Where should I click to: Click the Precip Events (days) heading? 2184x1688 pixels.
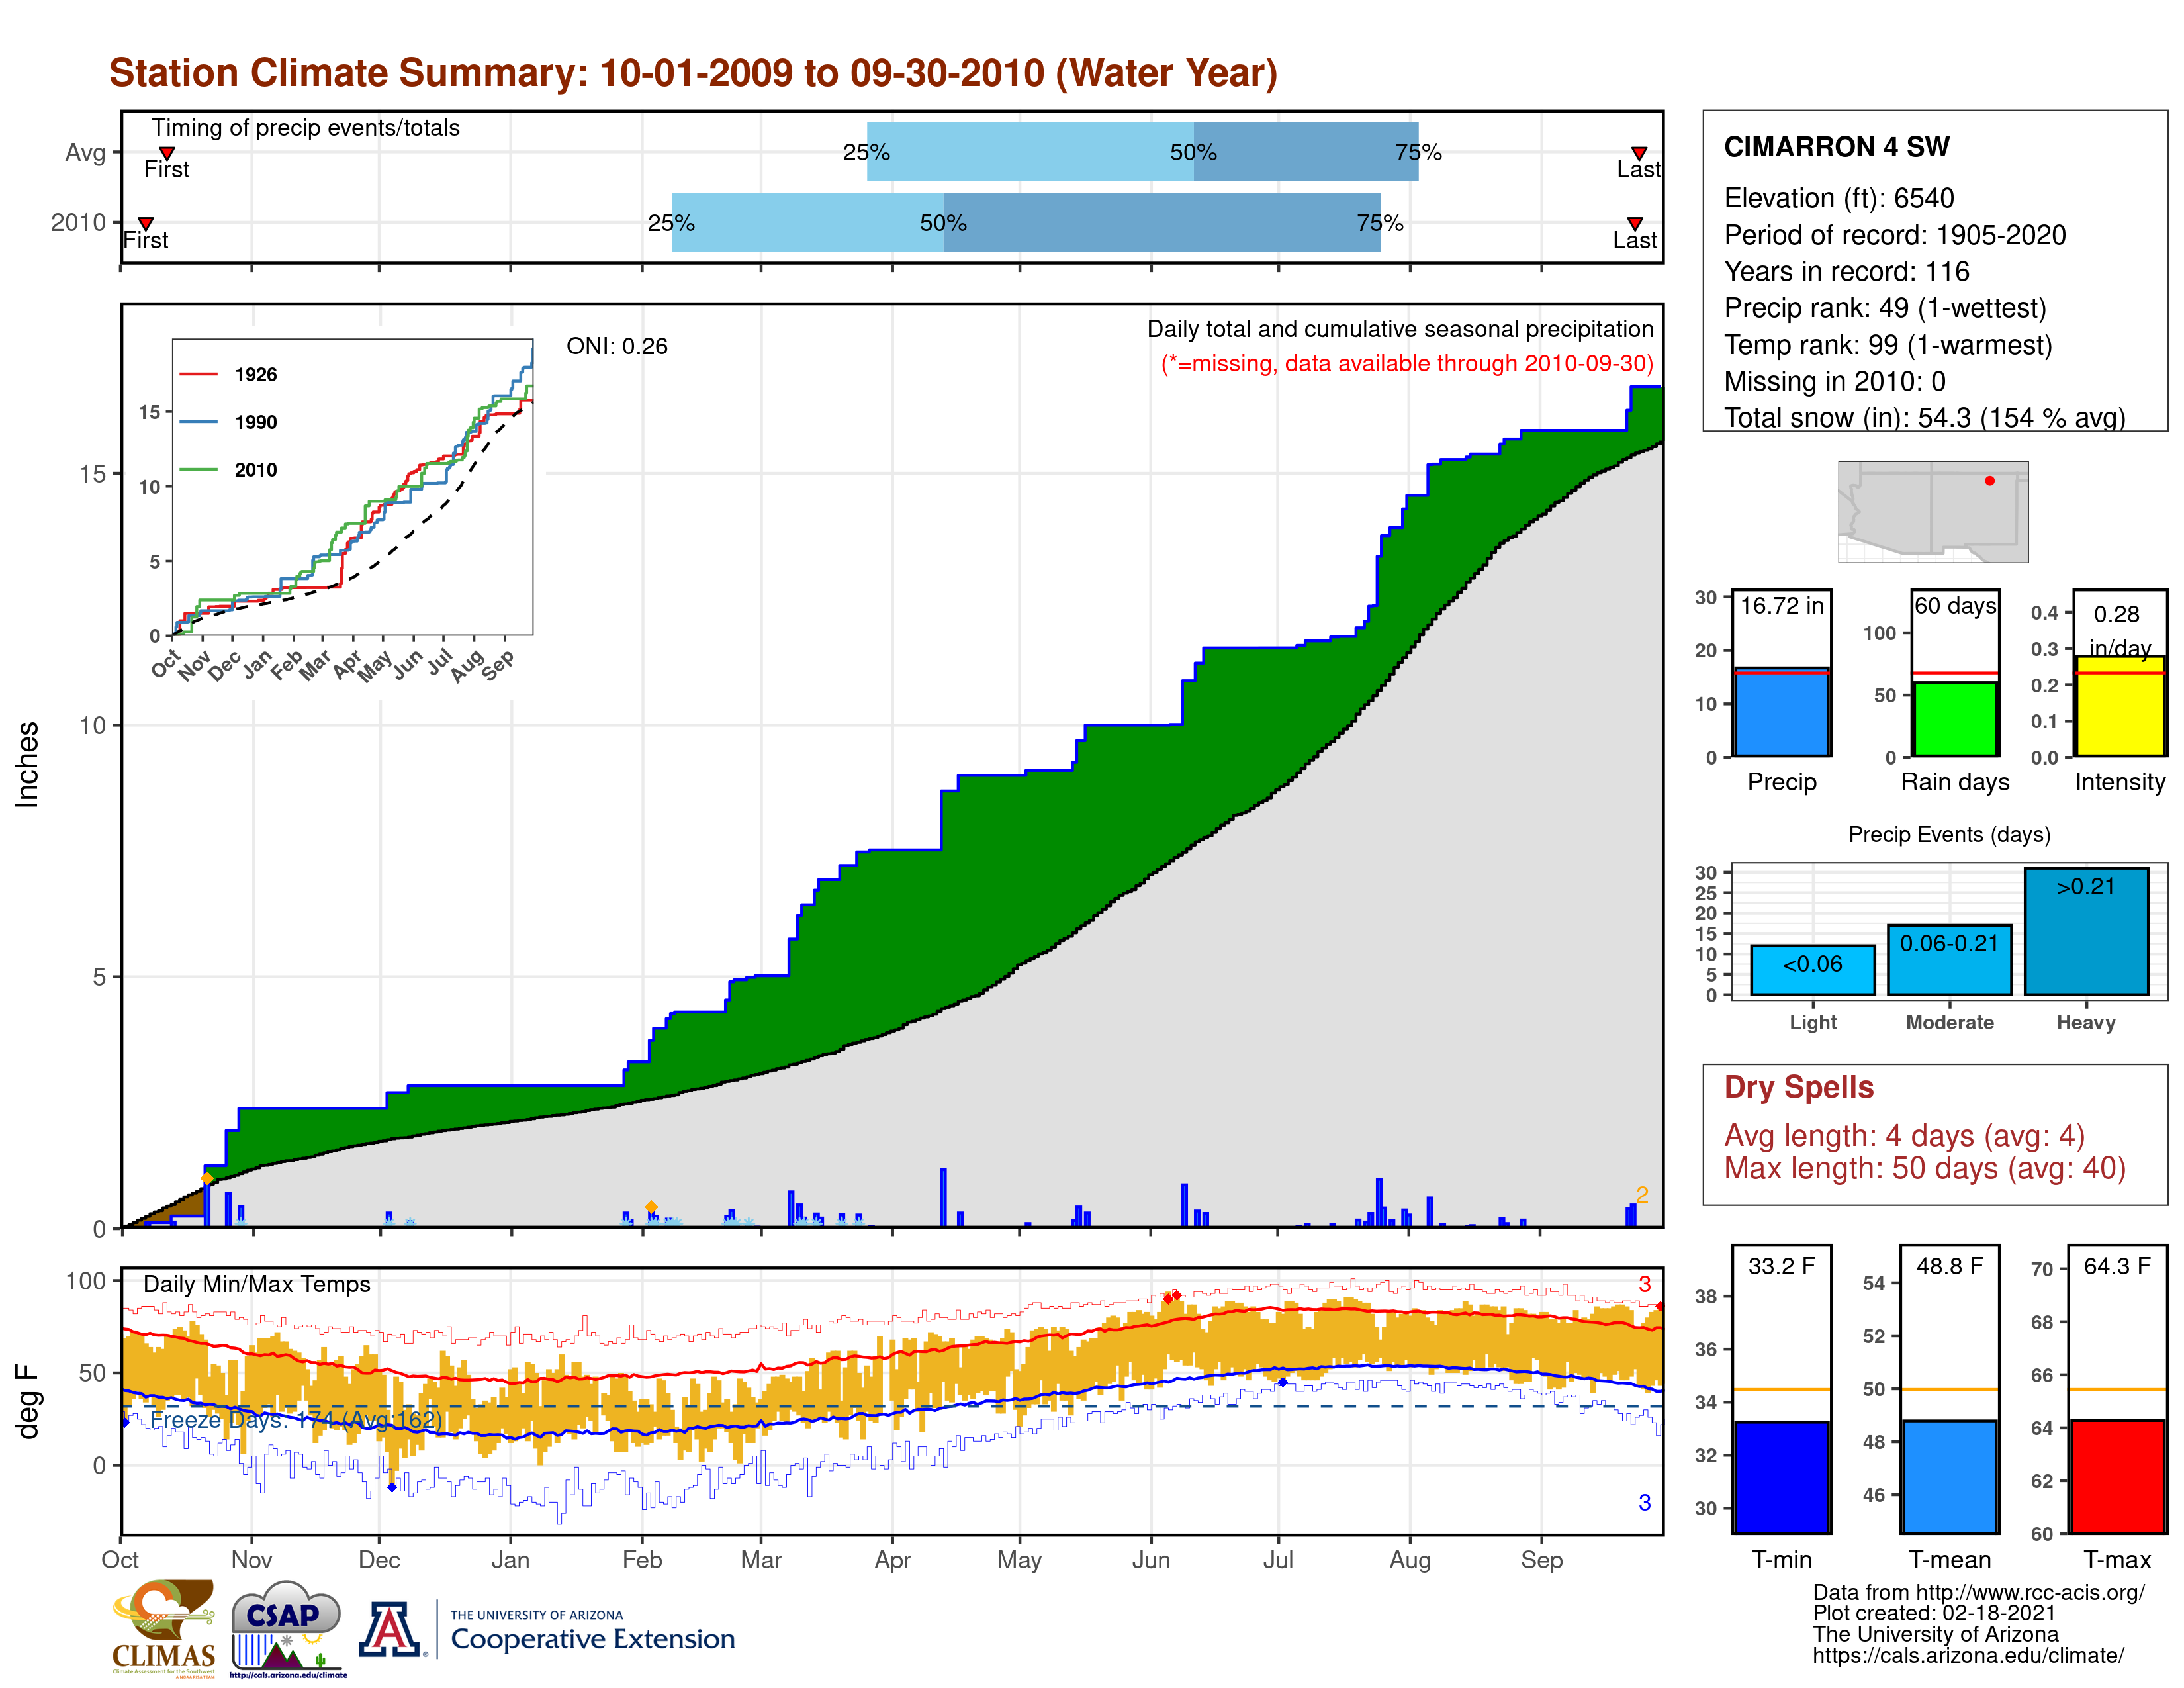1950,834
